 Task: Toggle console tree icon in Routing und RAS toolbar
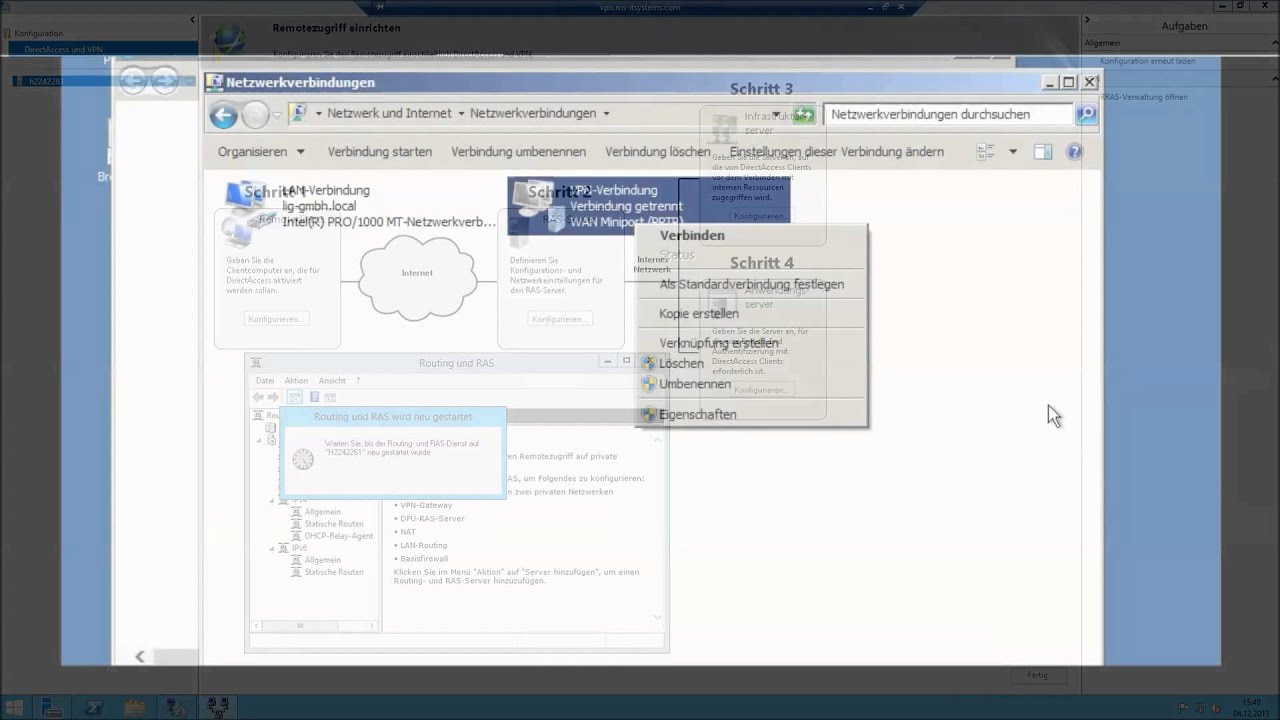click(295, 397)
